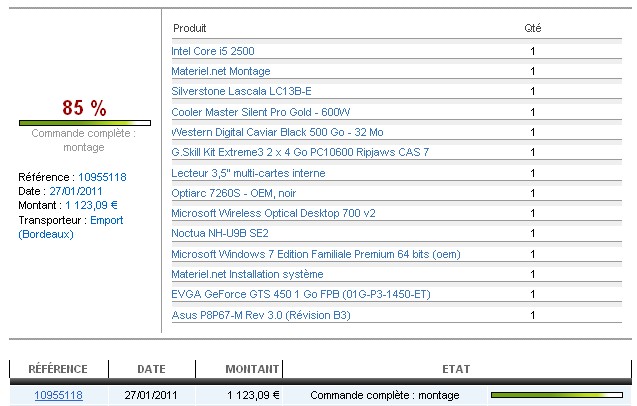Click the reference number 10955118 in left panel
The width and height of the screenshot is (637, 406).
(x=102, y=177)
